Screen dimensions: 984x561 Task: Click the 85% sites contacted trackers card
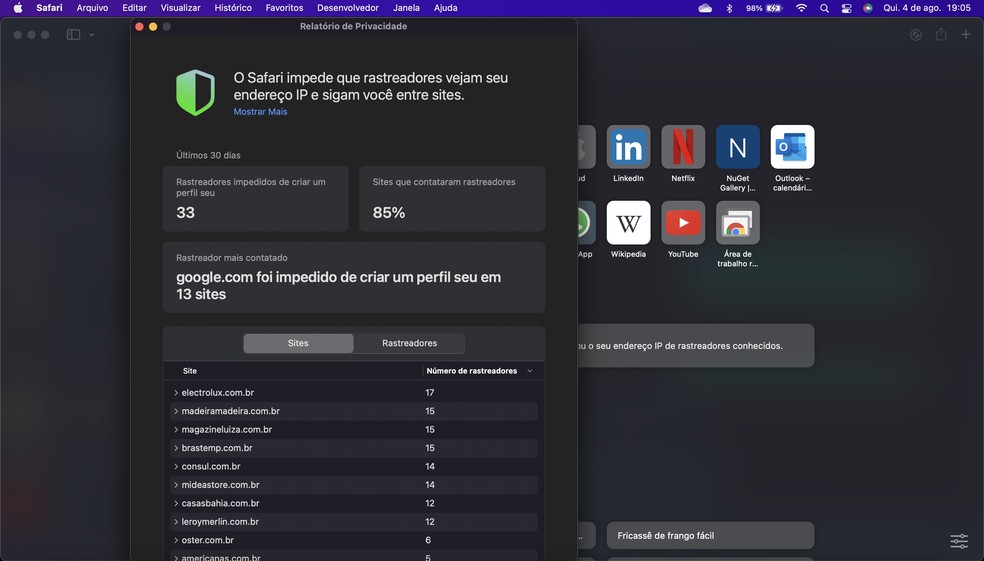click(452, 199)
